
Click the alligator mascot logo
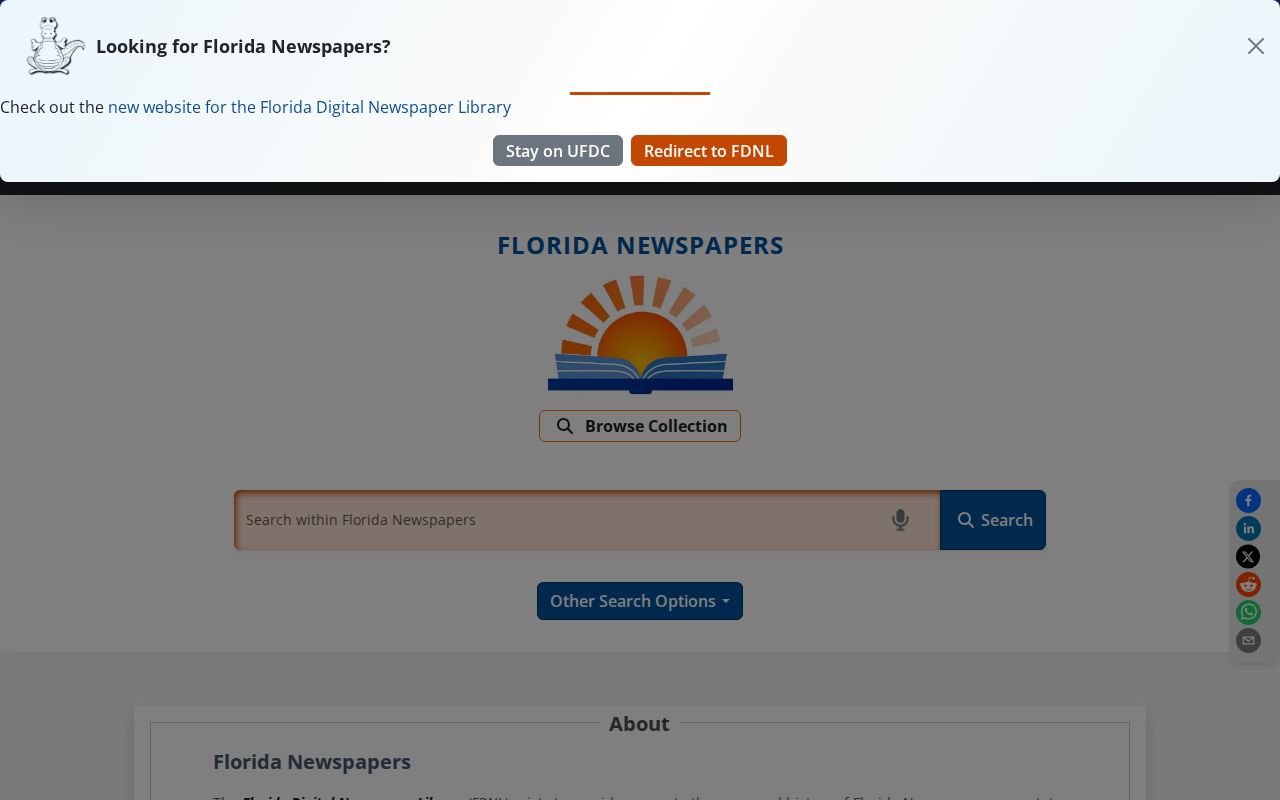click(x=56, y=46)
